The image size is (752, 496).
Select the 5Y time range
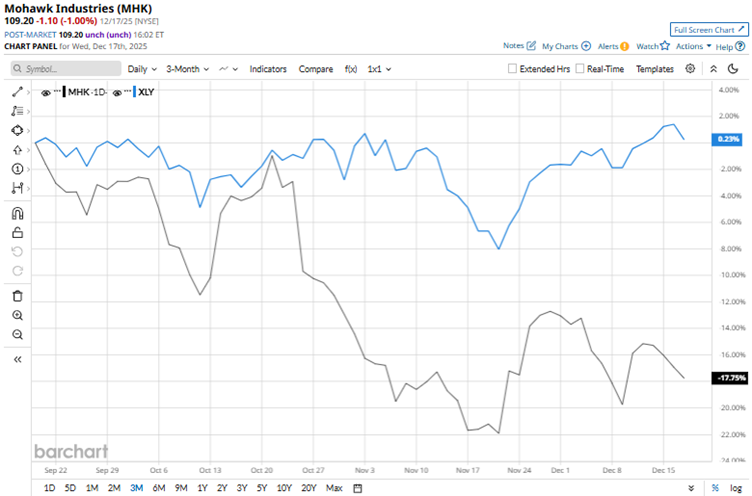click(261, 488)
